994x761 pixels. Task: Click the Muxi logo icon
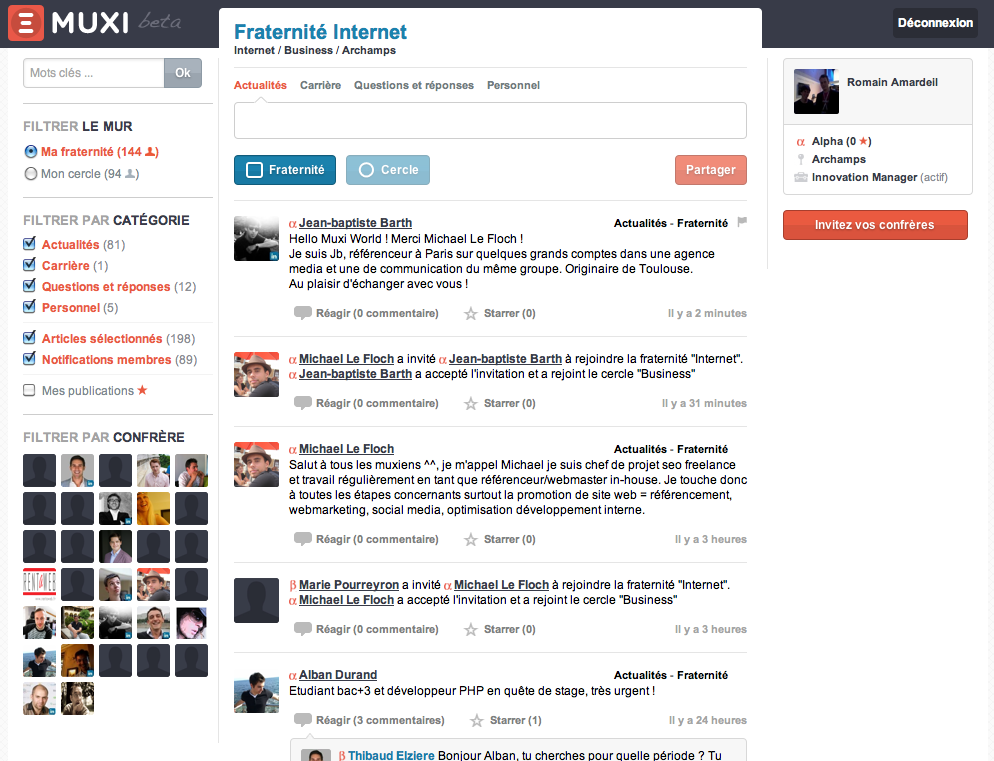tap(26, 23)
